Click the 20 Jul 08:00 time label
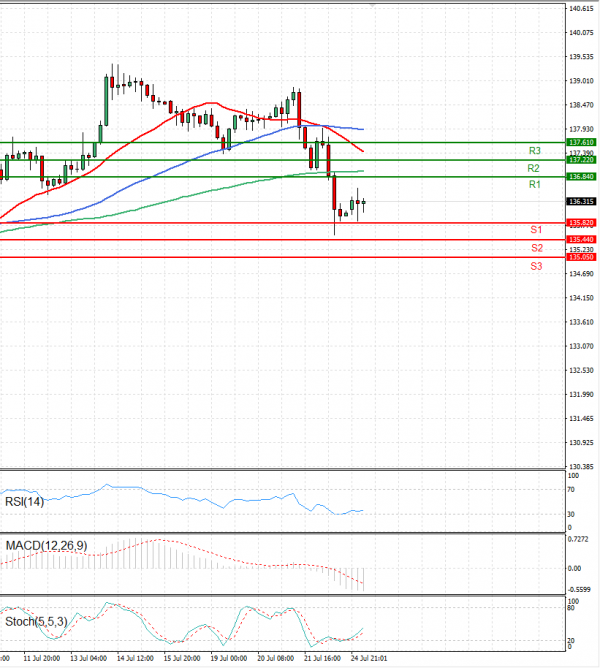 point(276,658)
